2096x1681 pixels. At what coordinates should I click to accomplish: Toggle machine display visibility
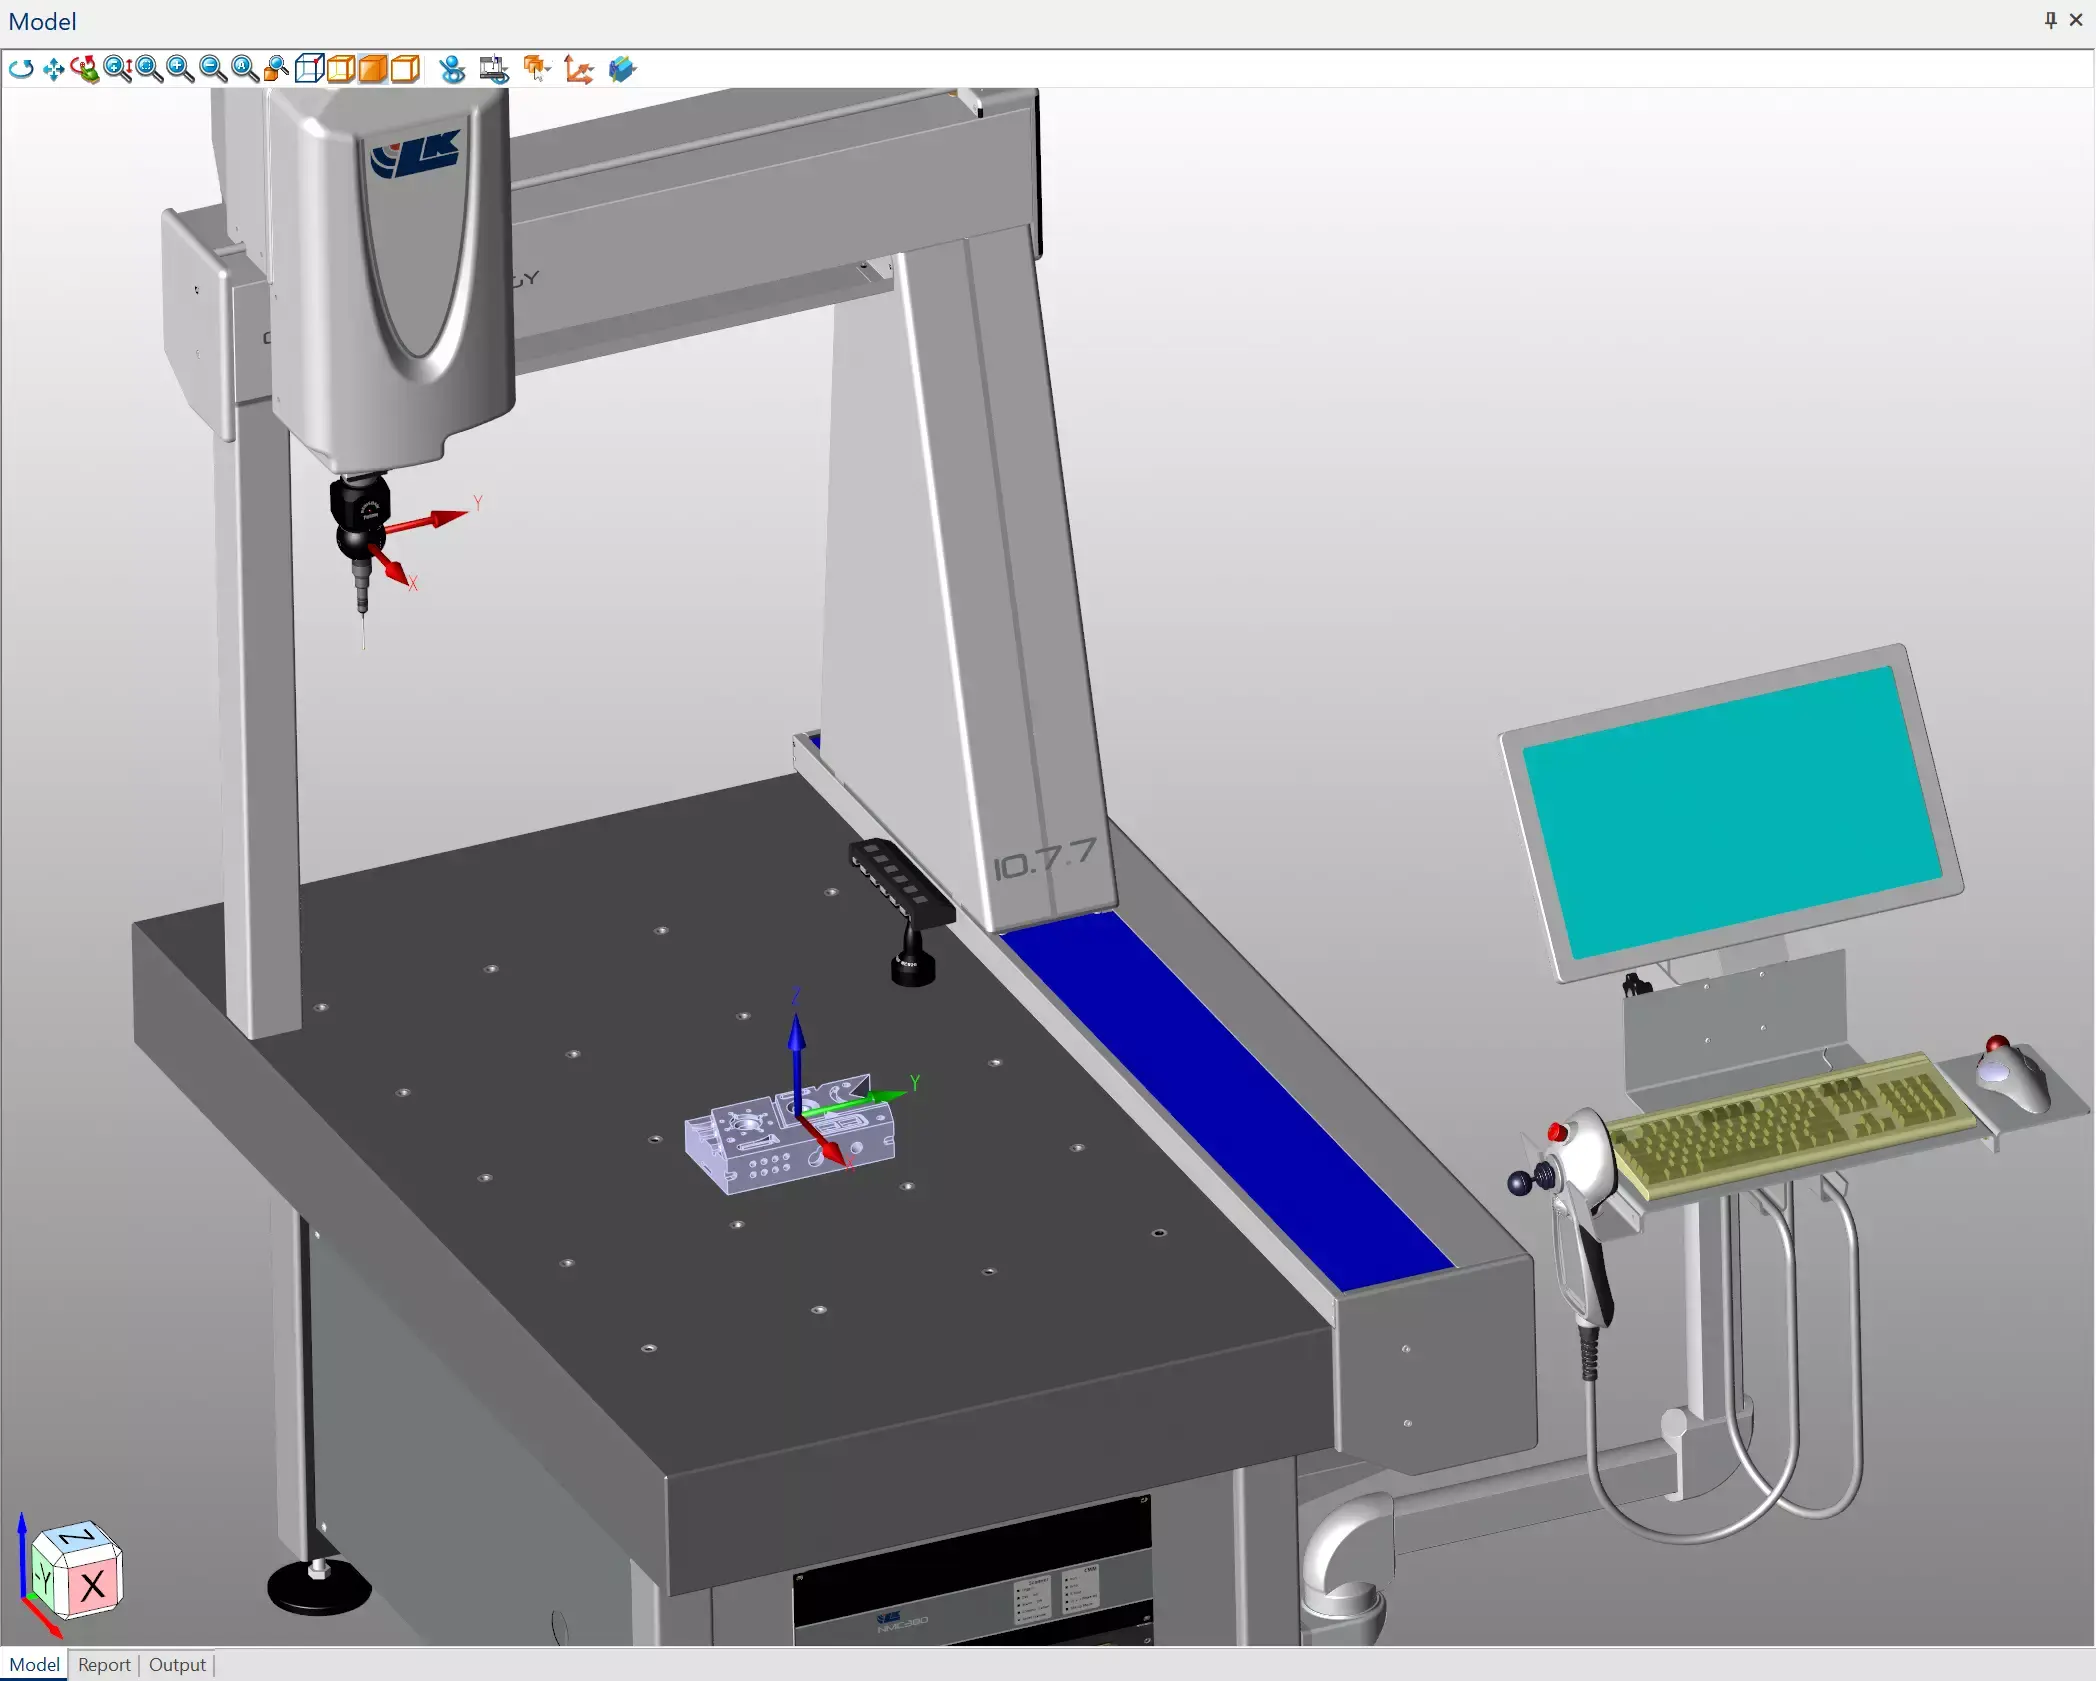point(494,69)
